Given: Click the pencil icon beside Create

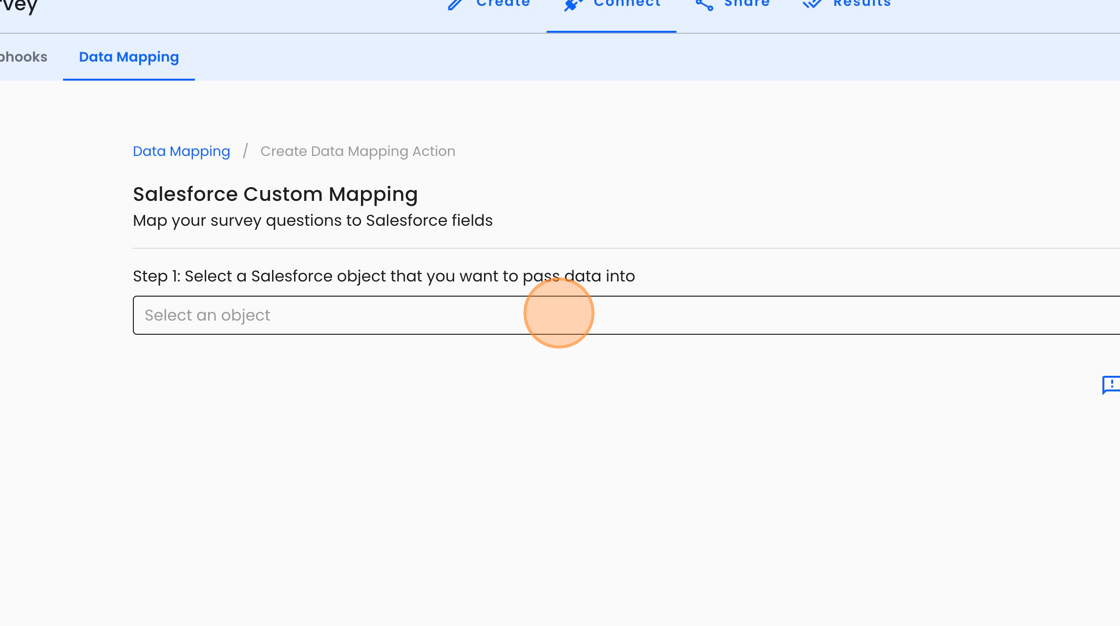Looking at the screenshot, I should point(456,4).
